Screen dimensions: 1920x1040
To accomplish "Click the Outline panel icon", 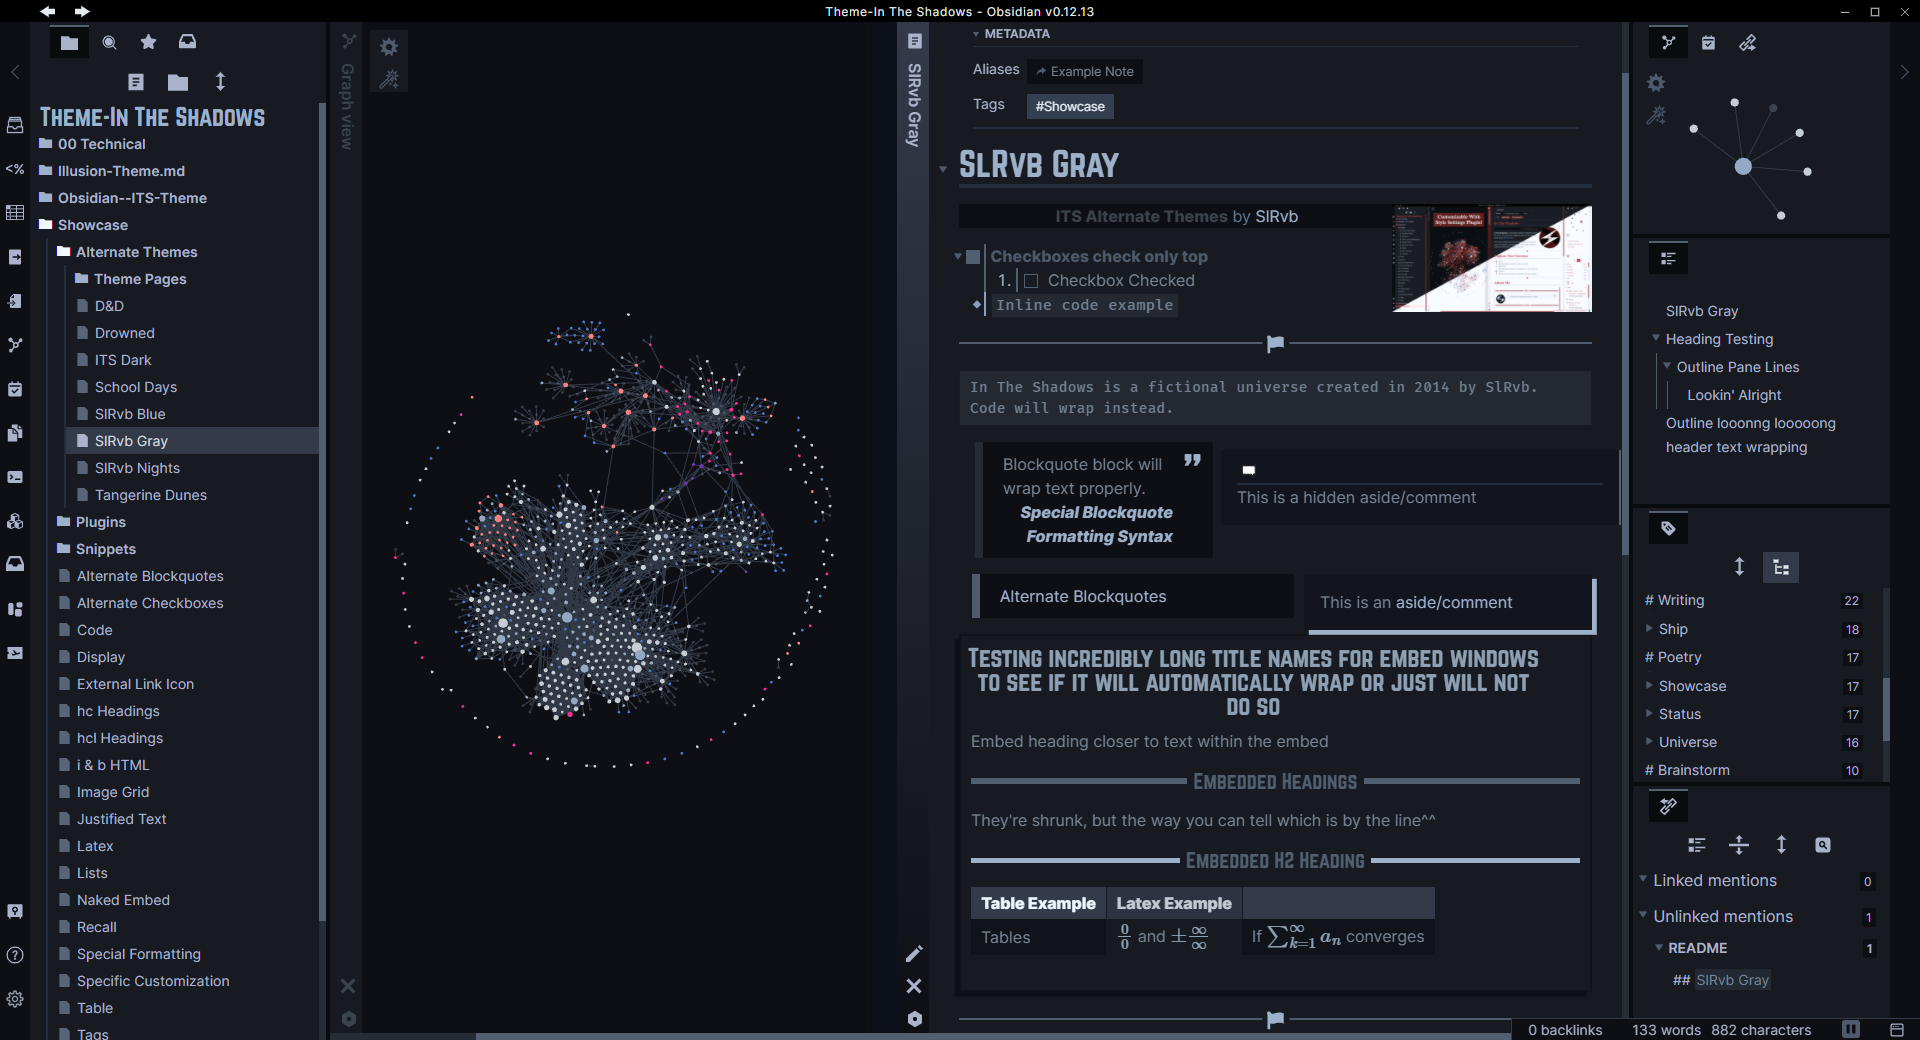I will point(1668,259).
